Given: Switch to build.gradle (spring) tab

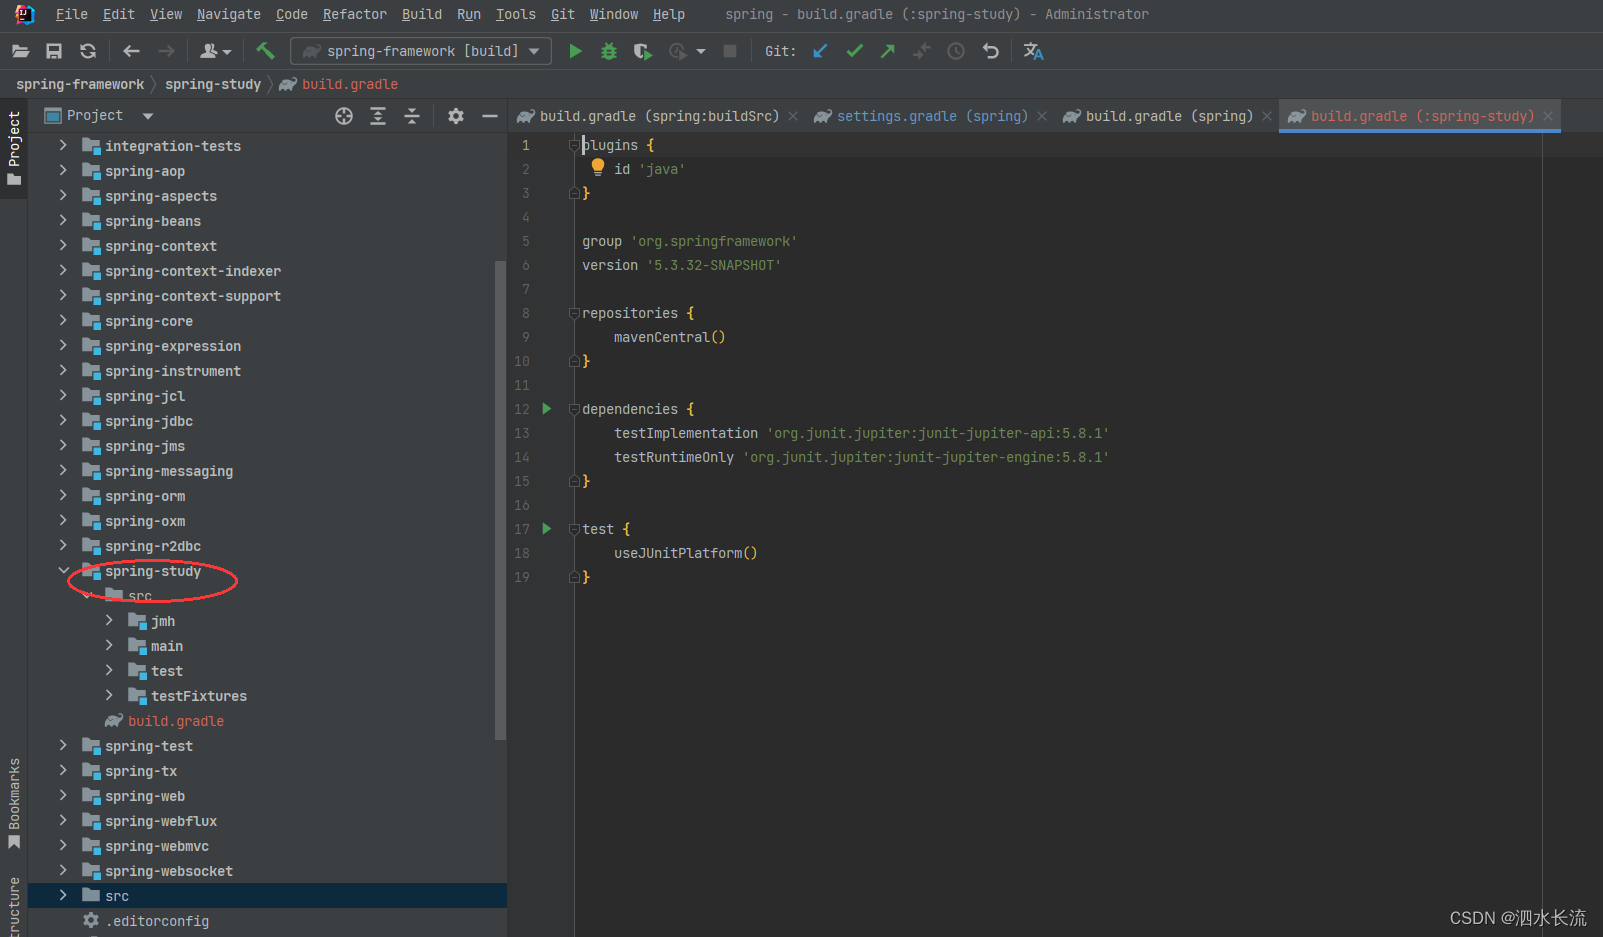Looking at the screenshot, I should (1169, 116).
